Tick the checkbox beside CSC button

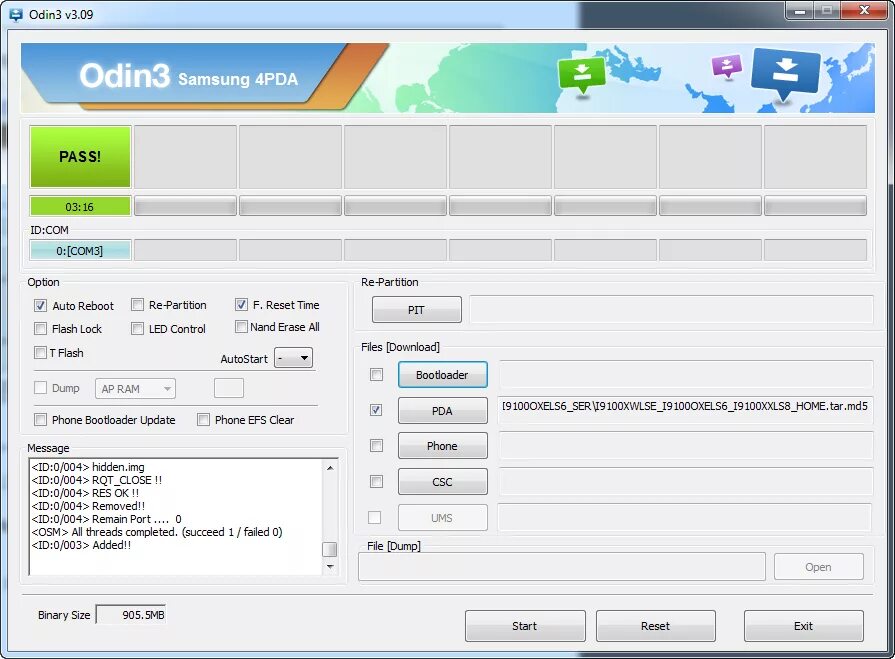point(376,482)
